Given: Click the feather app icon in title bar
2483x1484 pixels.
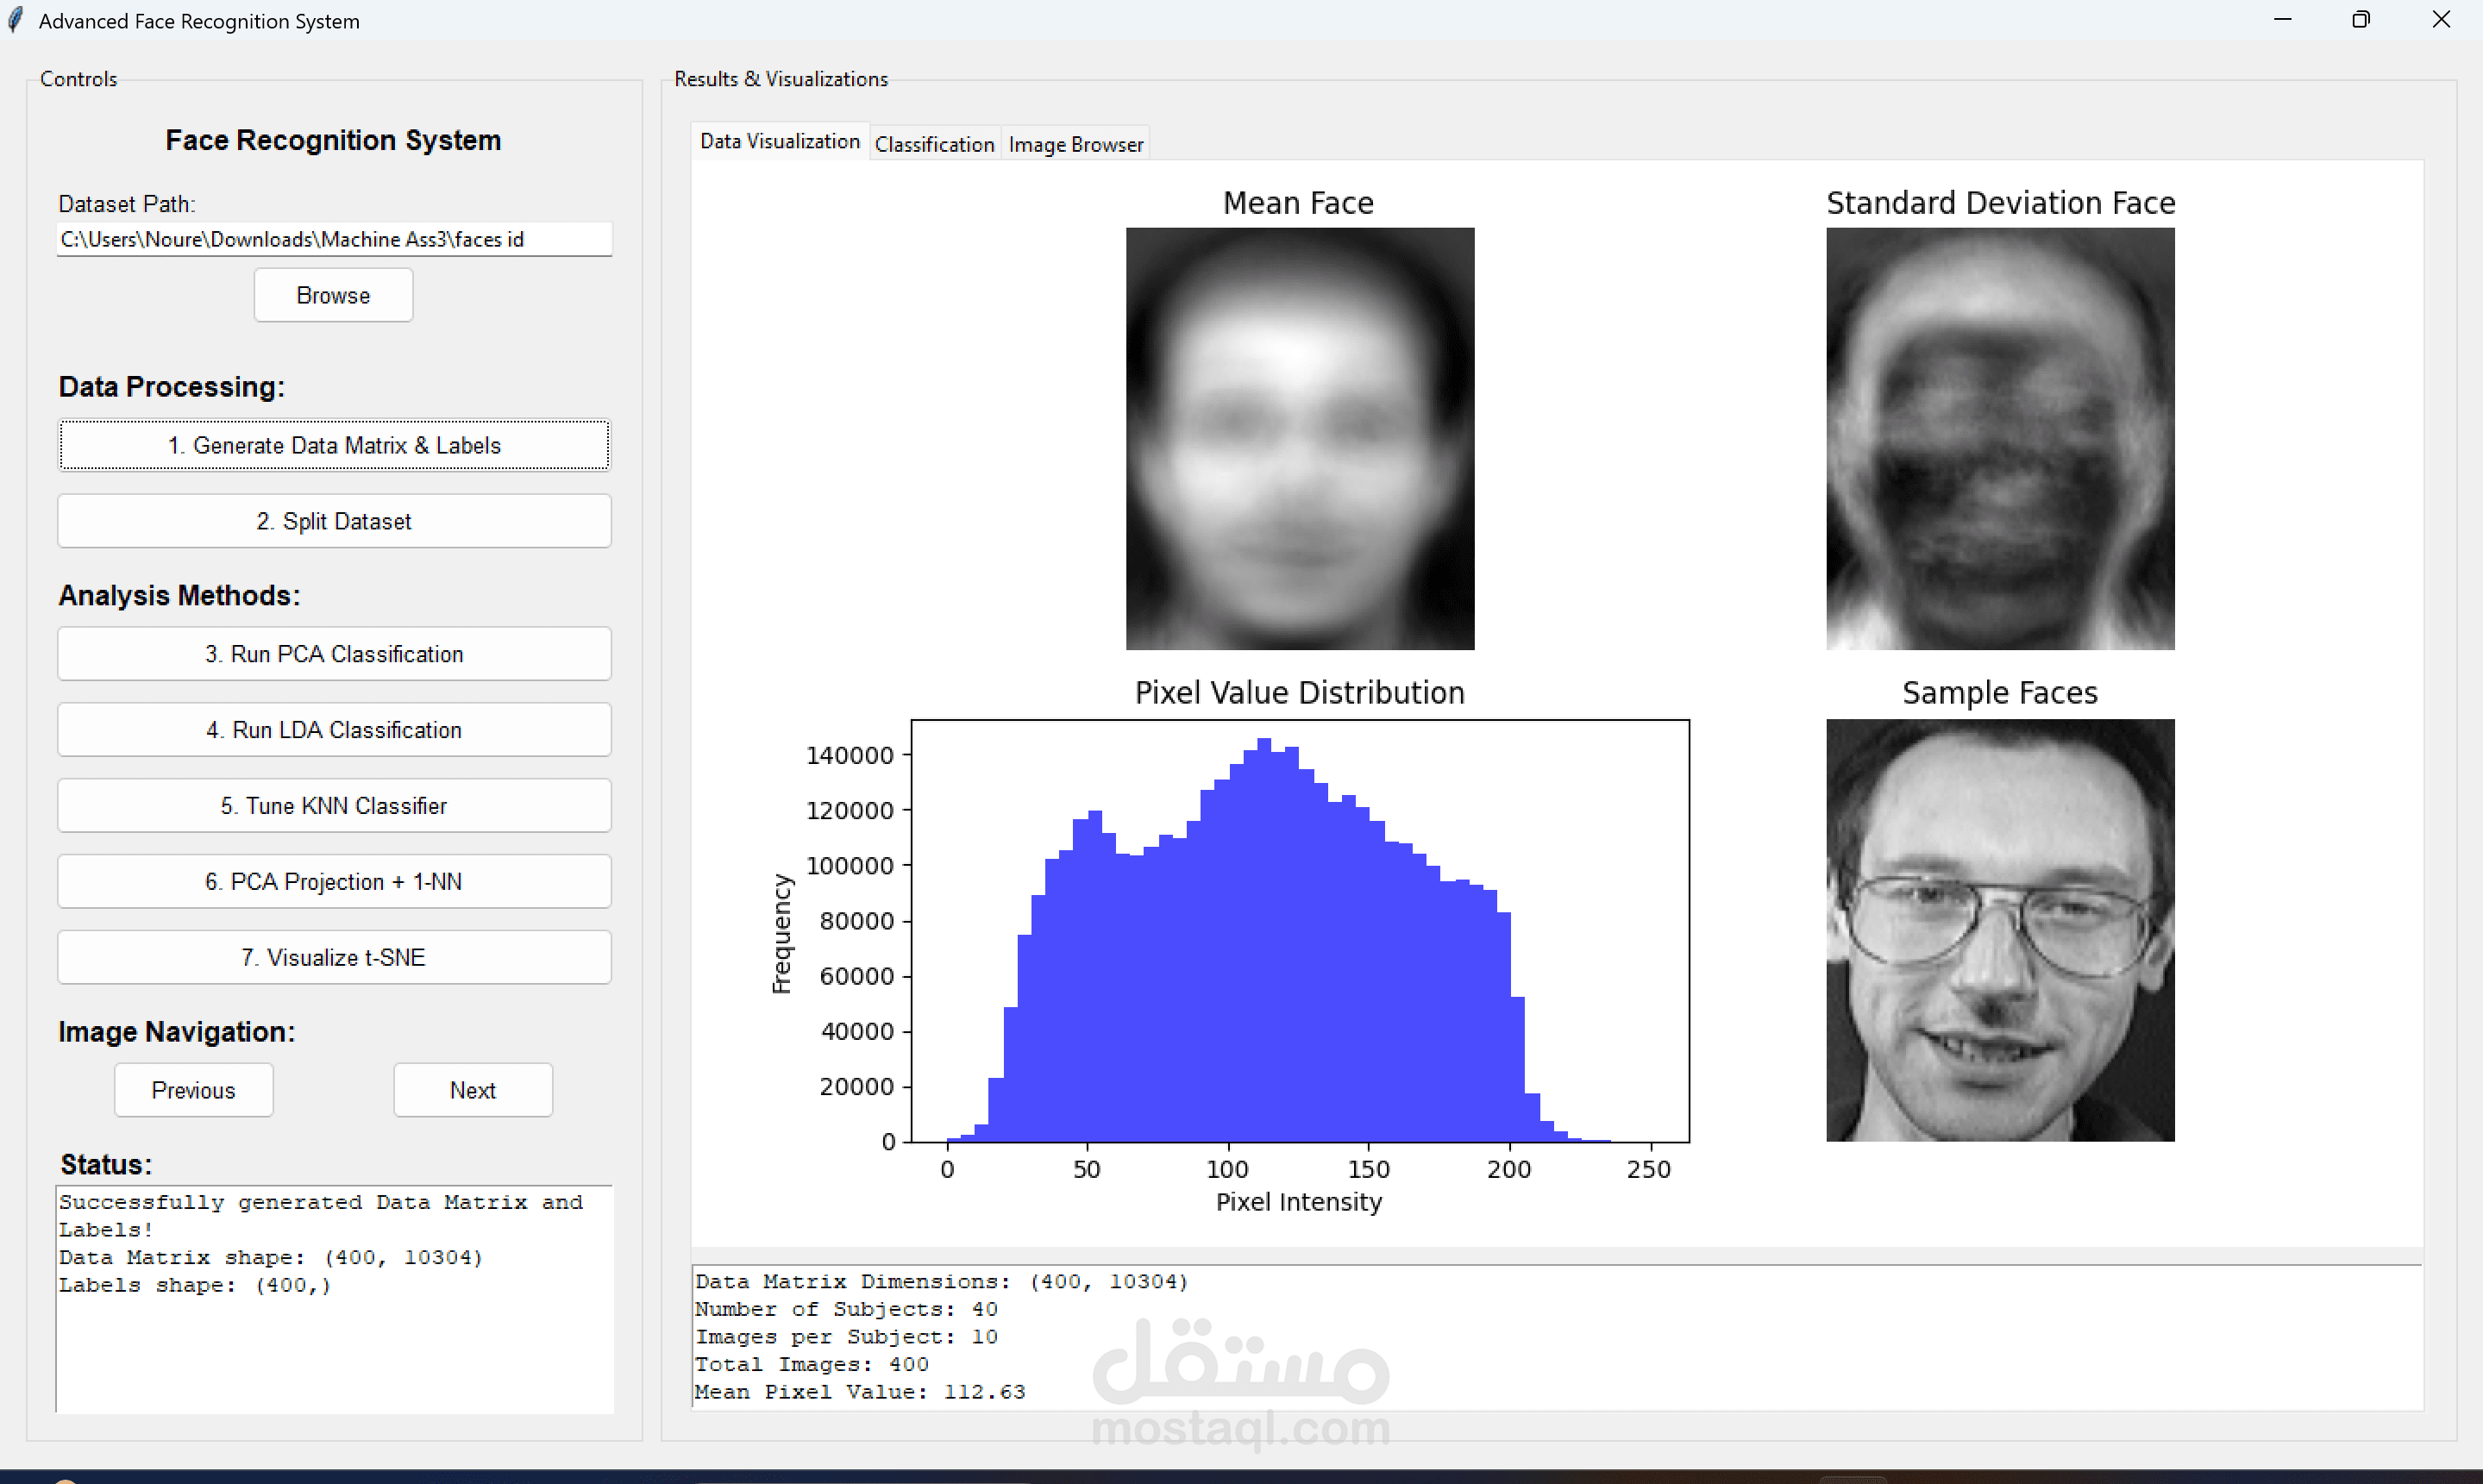Looking at the screenshot, I should [15, 20].
